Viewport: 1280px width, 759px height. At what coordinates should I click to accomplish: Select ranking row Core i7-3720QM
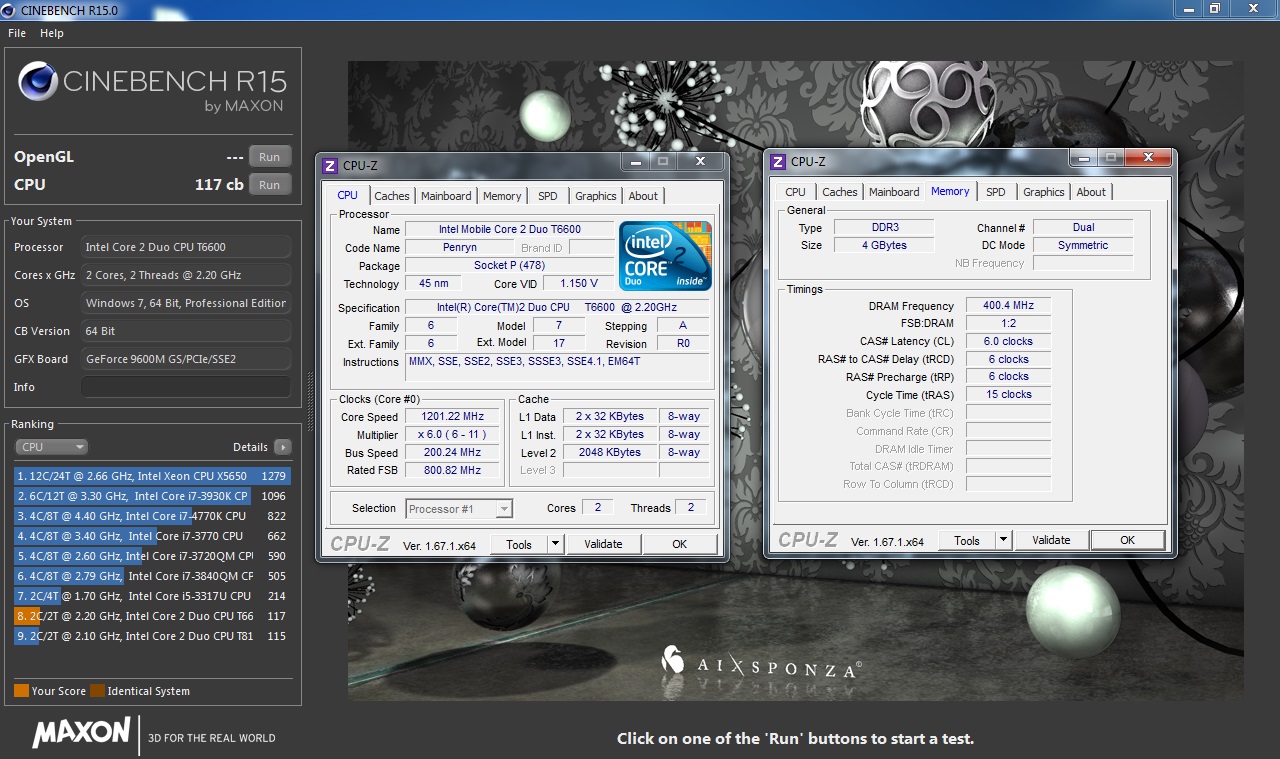coord(152,556)
